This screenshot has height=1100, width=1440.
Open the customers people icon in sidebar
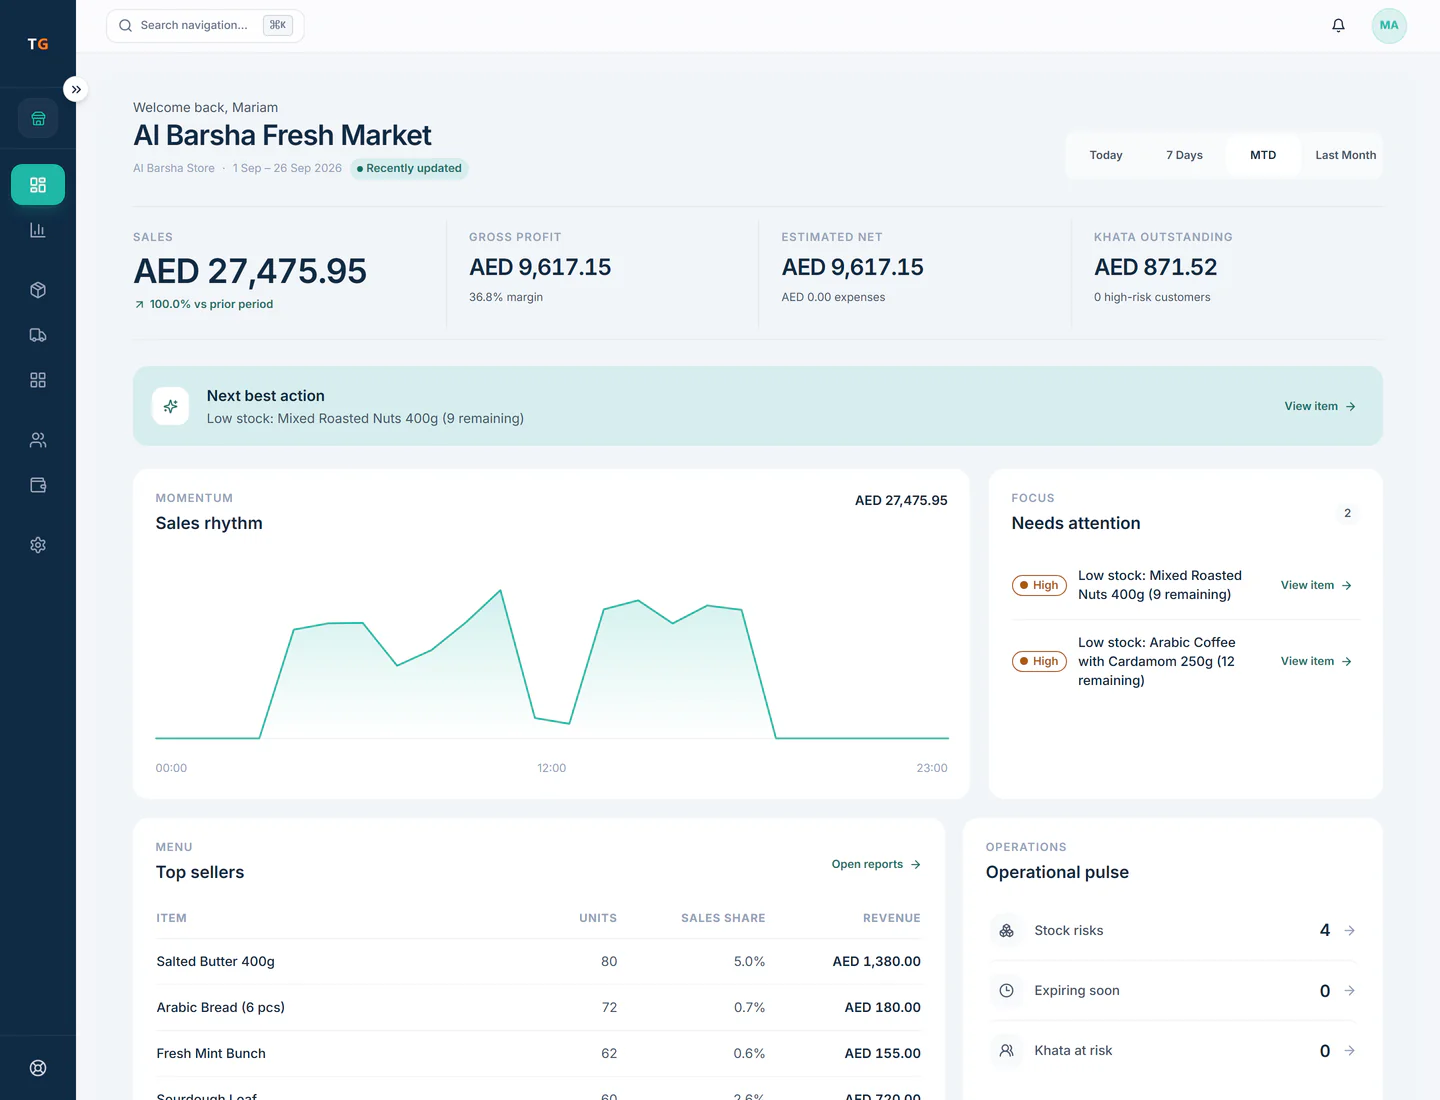(38, 440)
